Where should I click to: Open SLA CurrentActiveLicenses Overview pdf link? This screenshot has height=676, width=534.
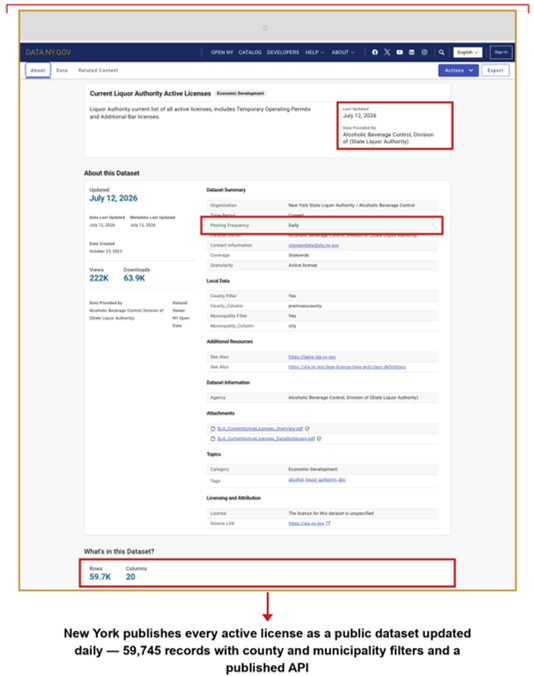[260, 429]
